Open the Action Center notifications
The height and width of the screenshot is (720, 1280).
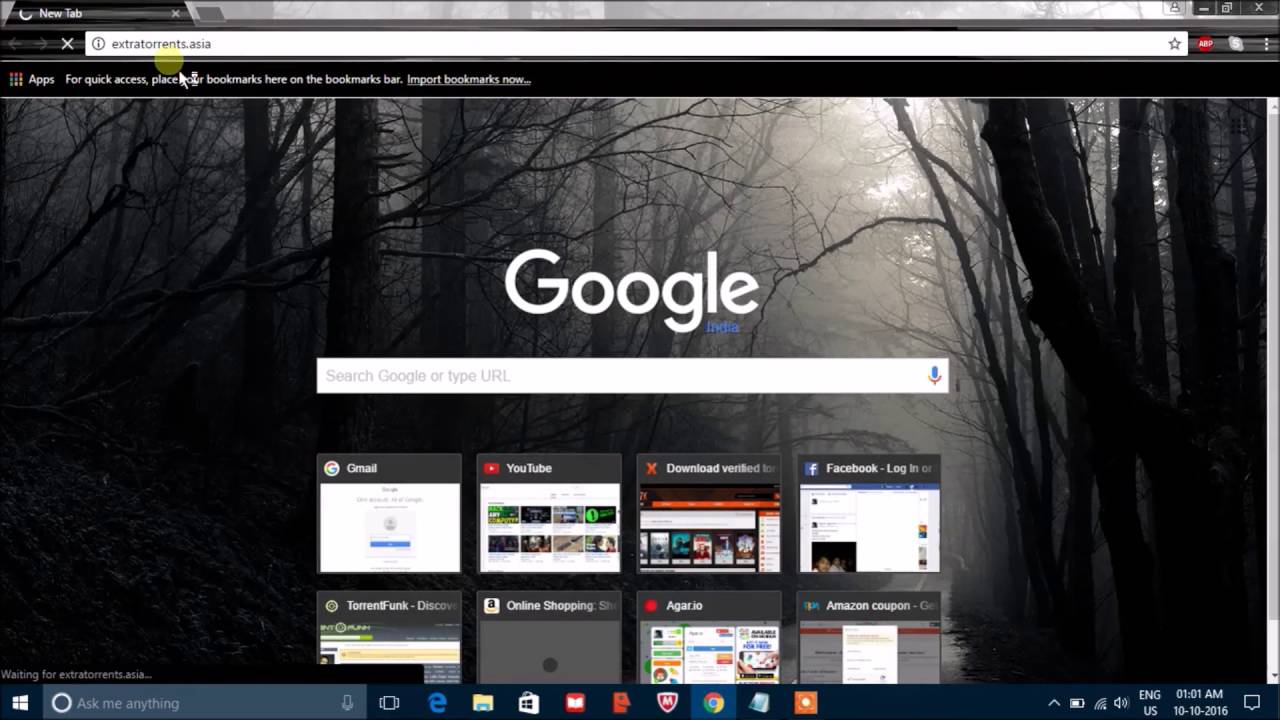click(x=1252, y=703)
